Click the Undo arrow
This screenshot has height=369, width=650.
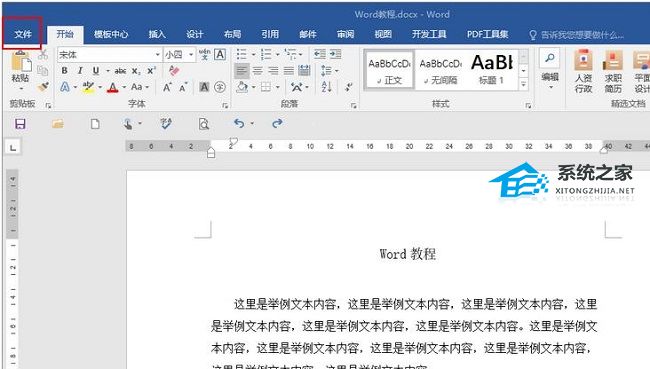[x=239, y=124]
